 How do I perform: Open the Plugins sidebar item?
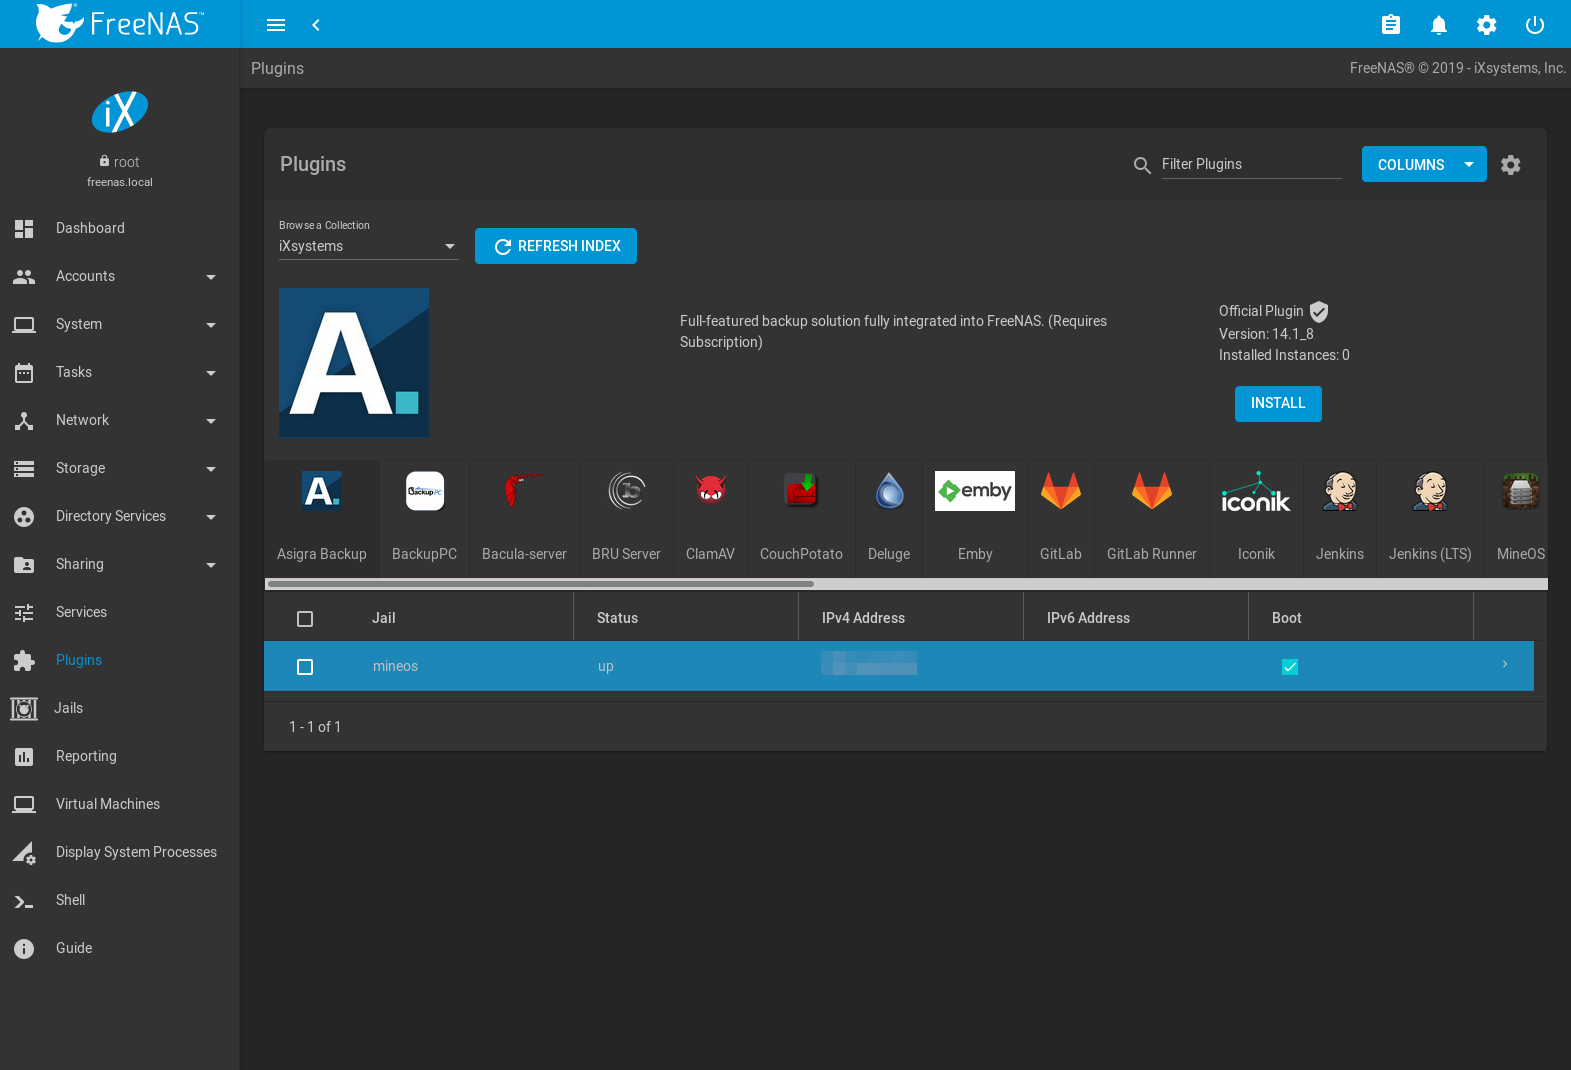[120, 660]
